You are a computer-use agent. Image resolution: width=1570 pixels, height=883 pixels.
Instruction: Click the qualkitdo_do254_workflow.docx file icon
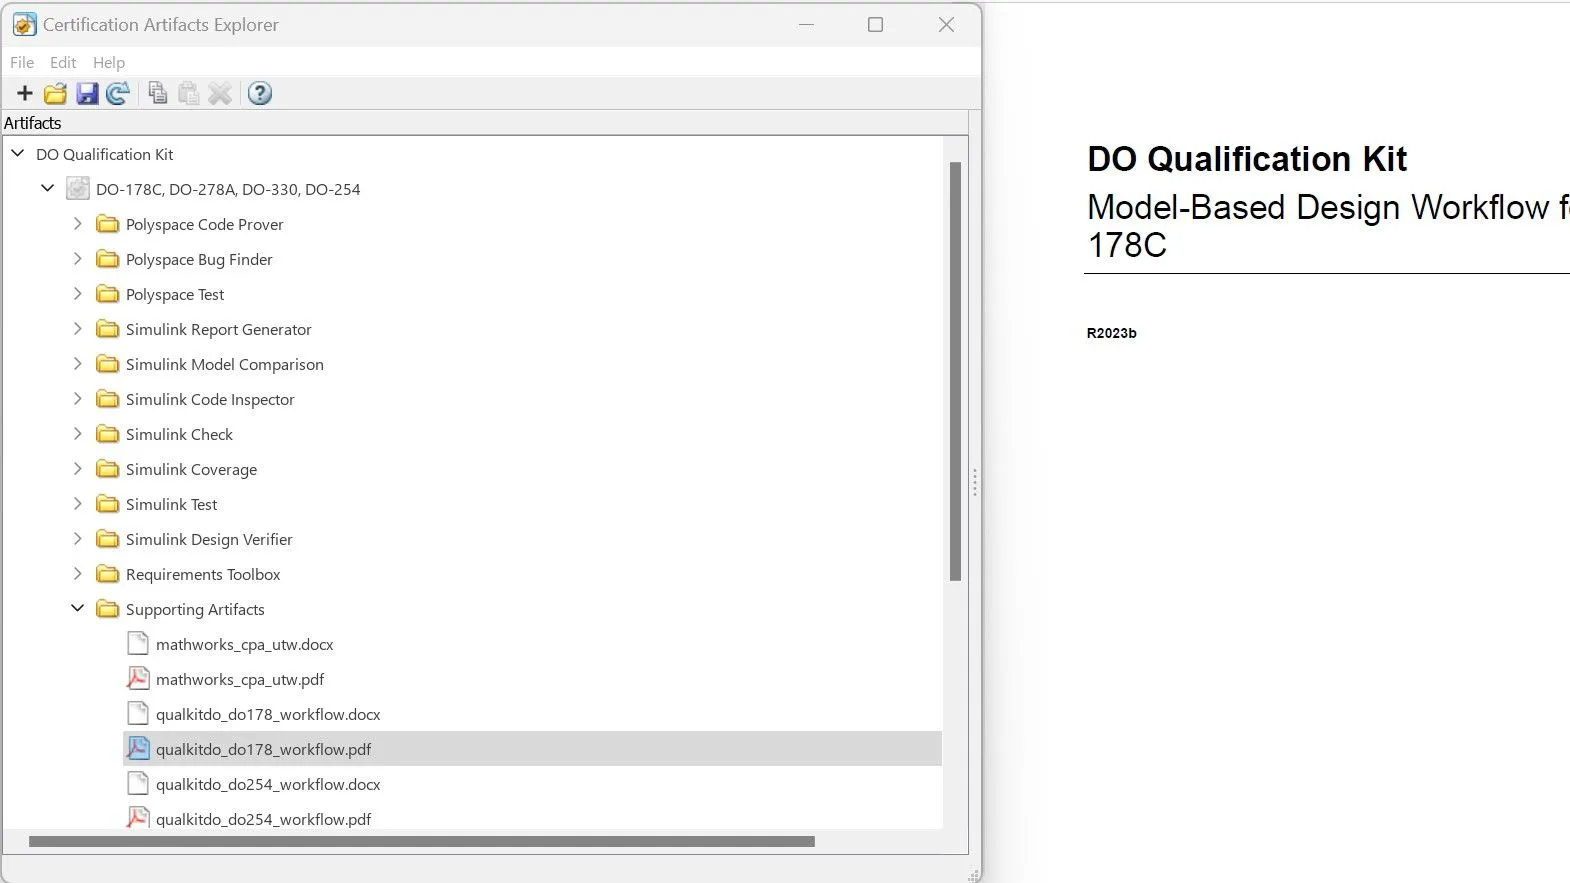tap(138, 783)
